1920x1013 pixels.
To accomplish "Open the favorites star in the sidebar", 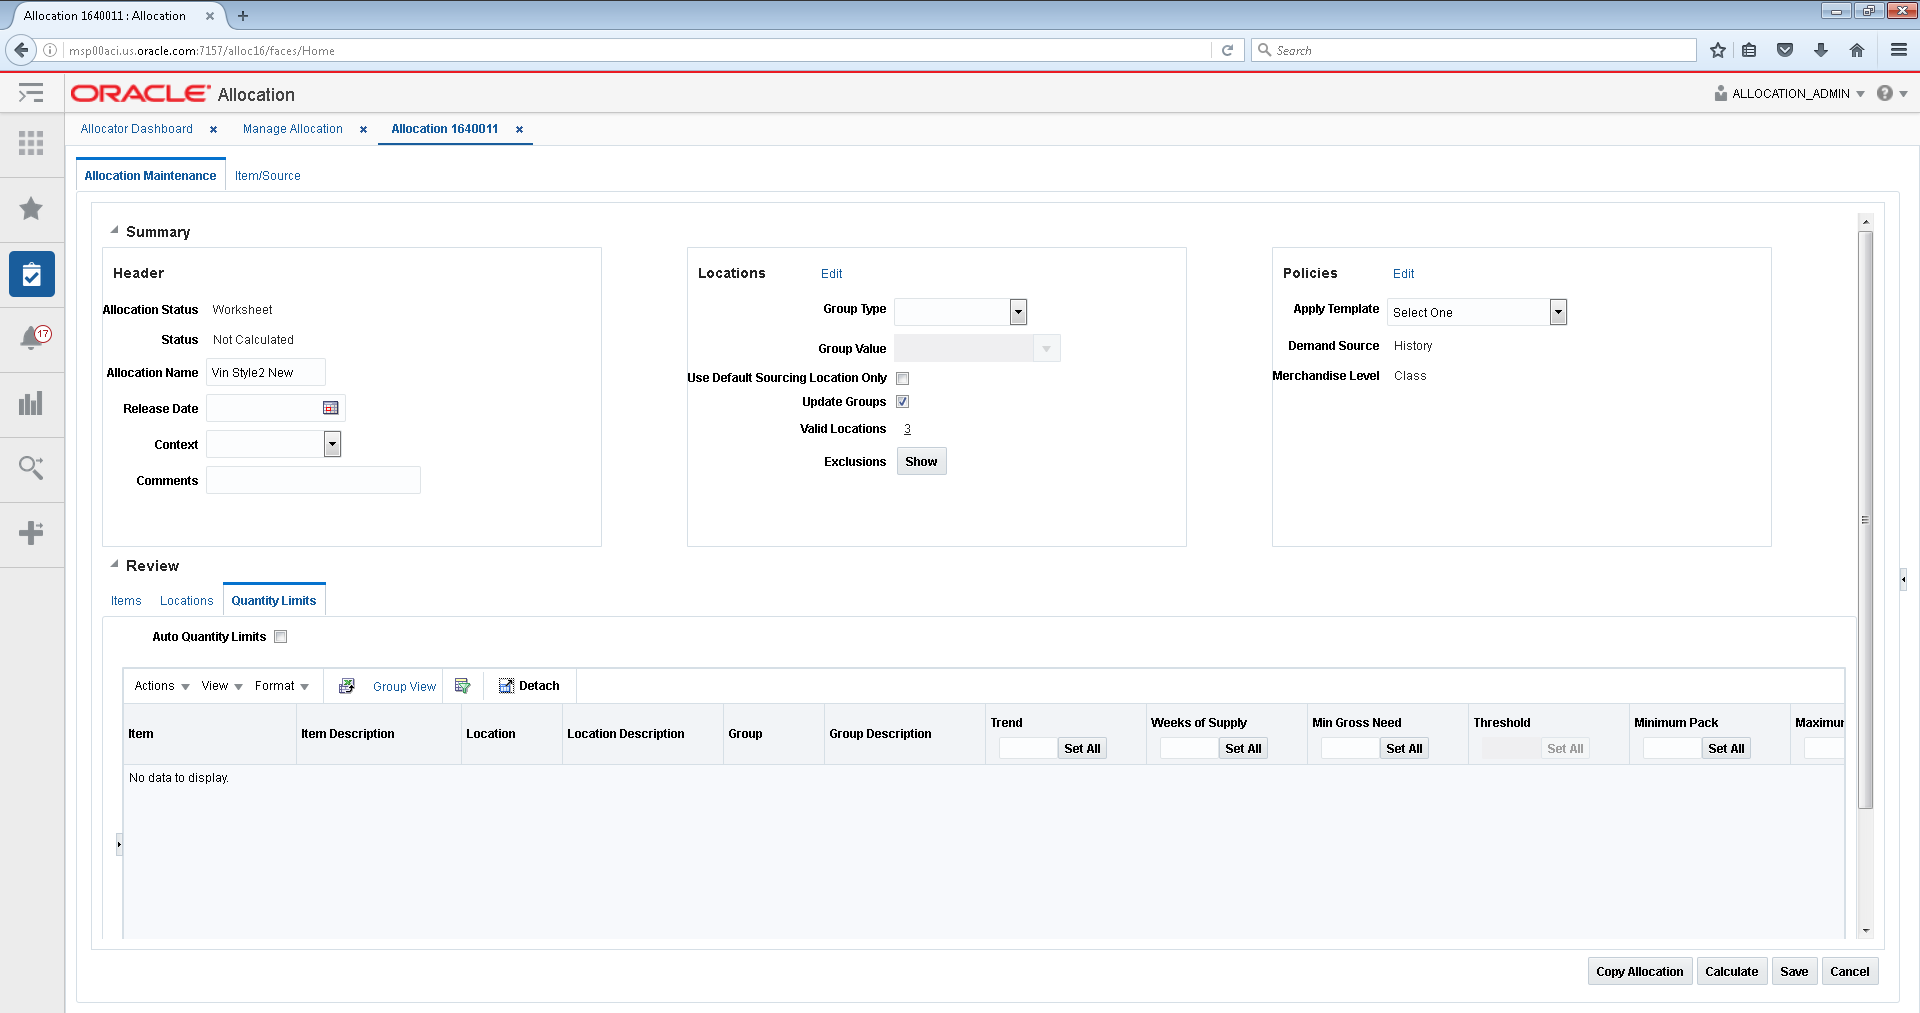I will (31, 209).
